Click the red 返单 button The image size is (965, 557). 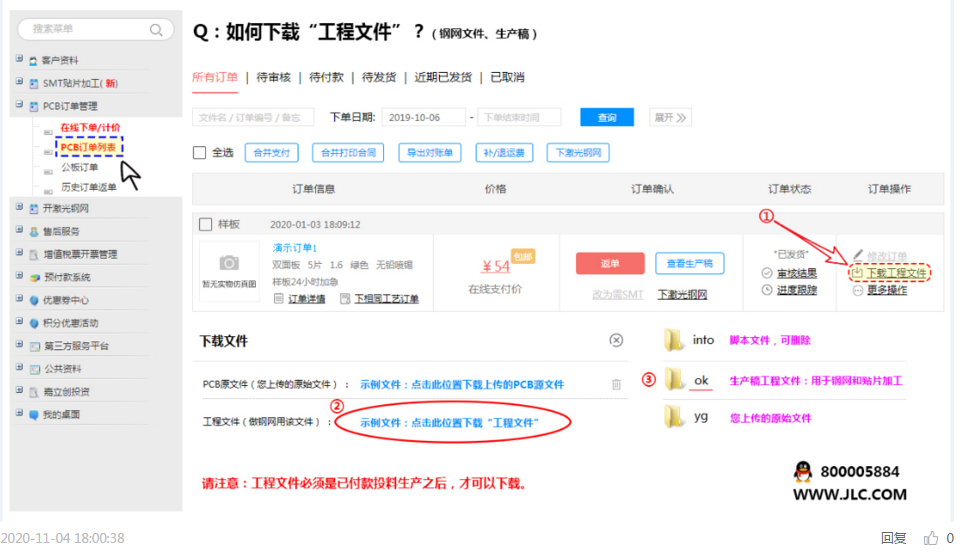609,263
